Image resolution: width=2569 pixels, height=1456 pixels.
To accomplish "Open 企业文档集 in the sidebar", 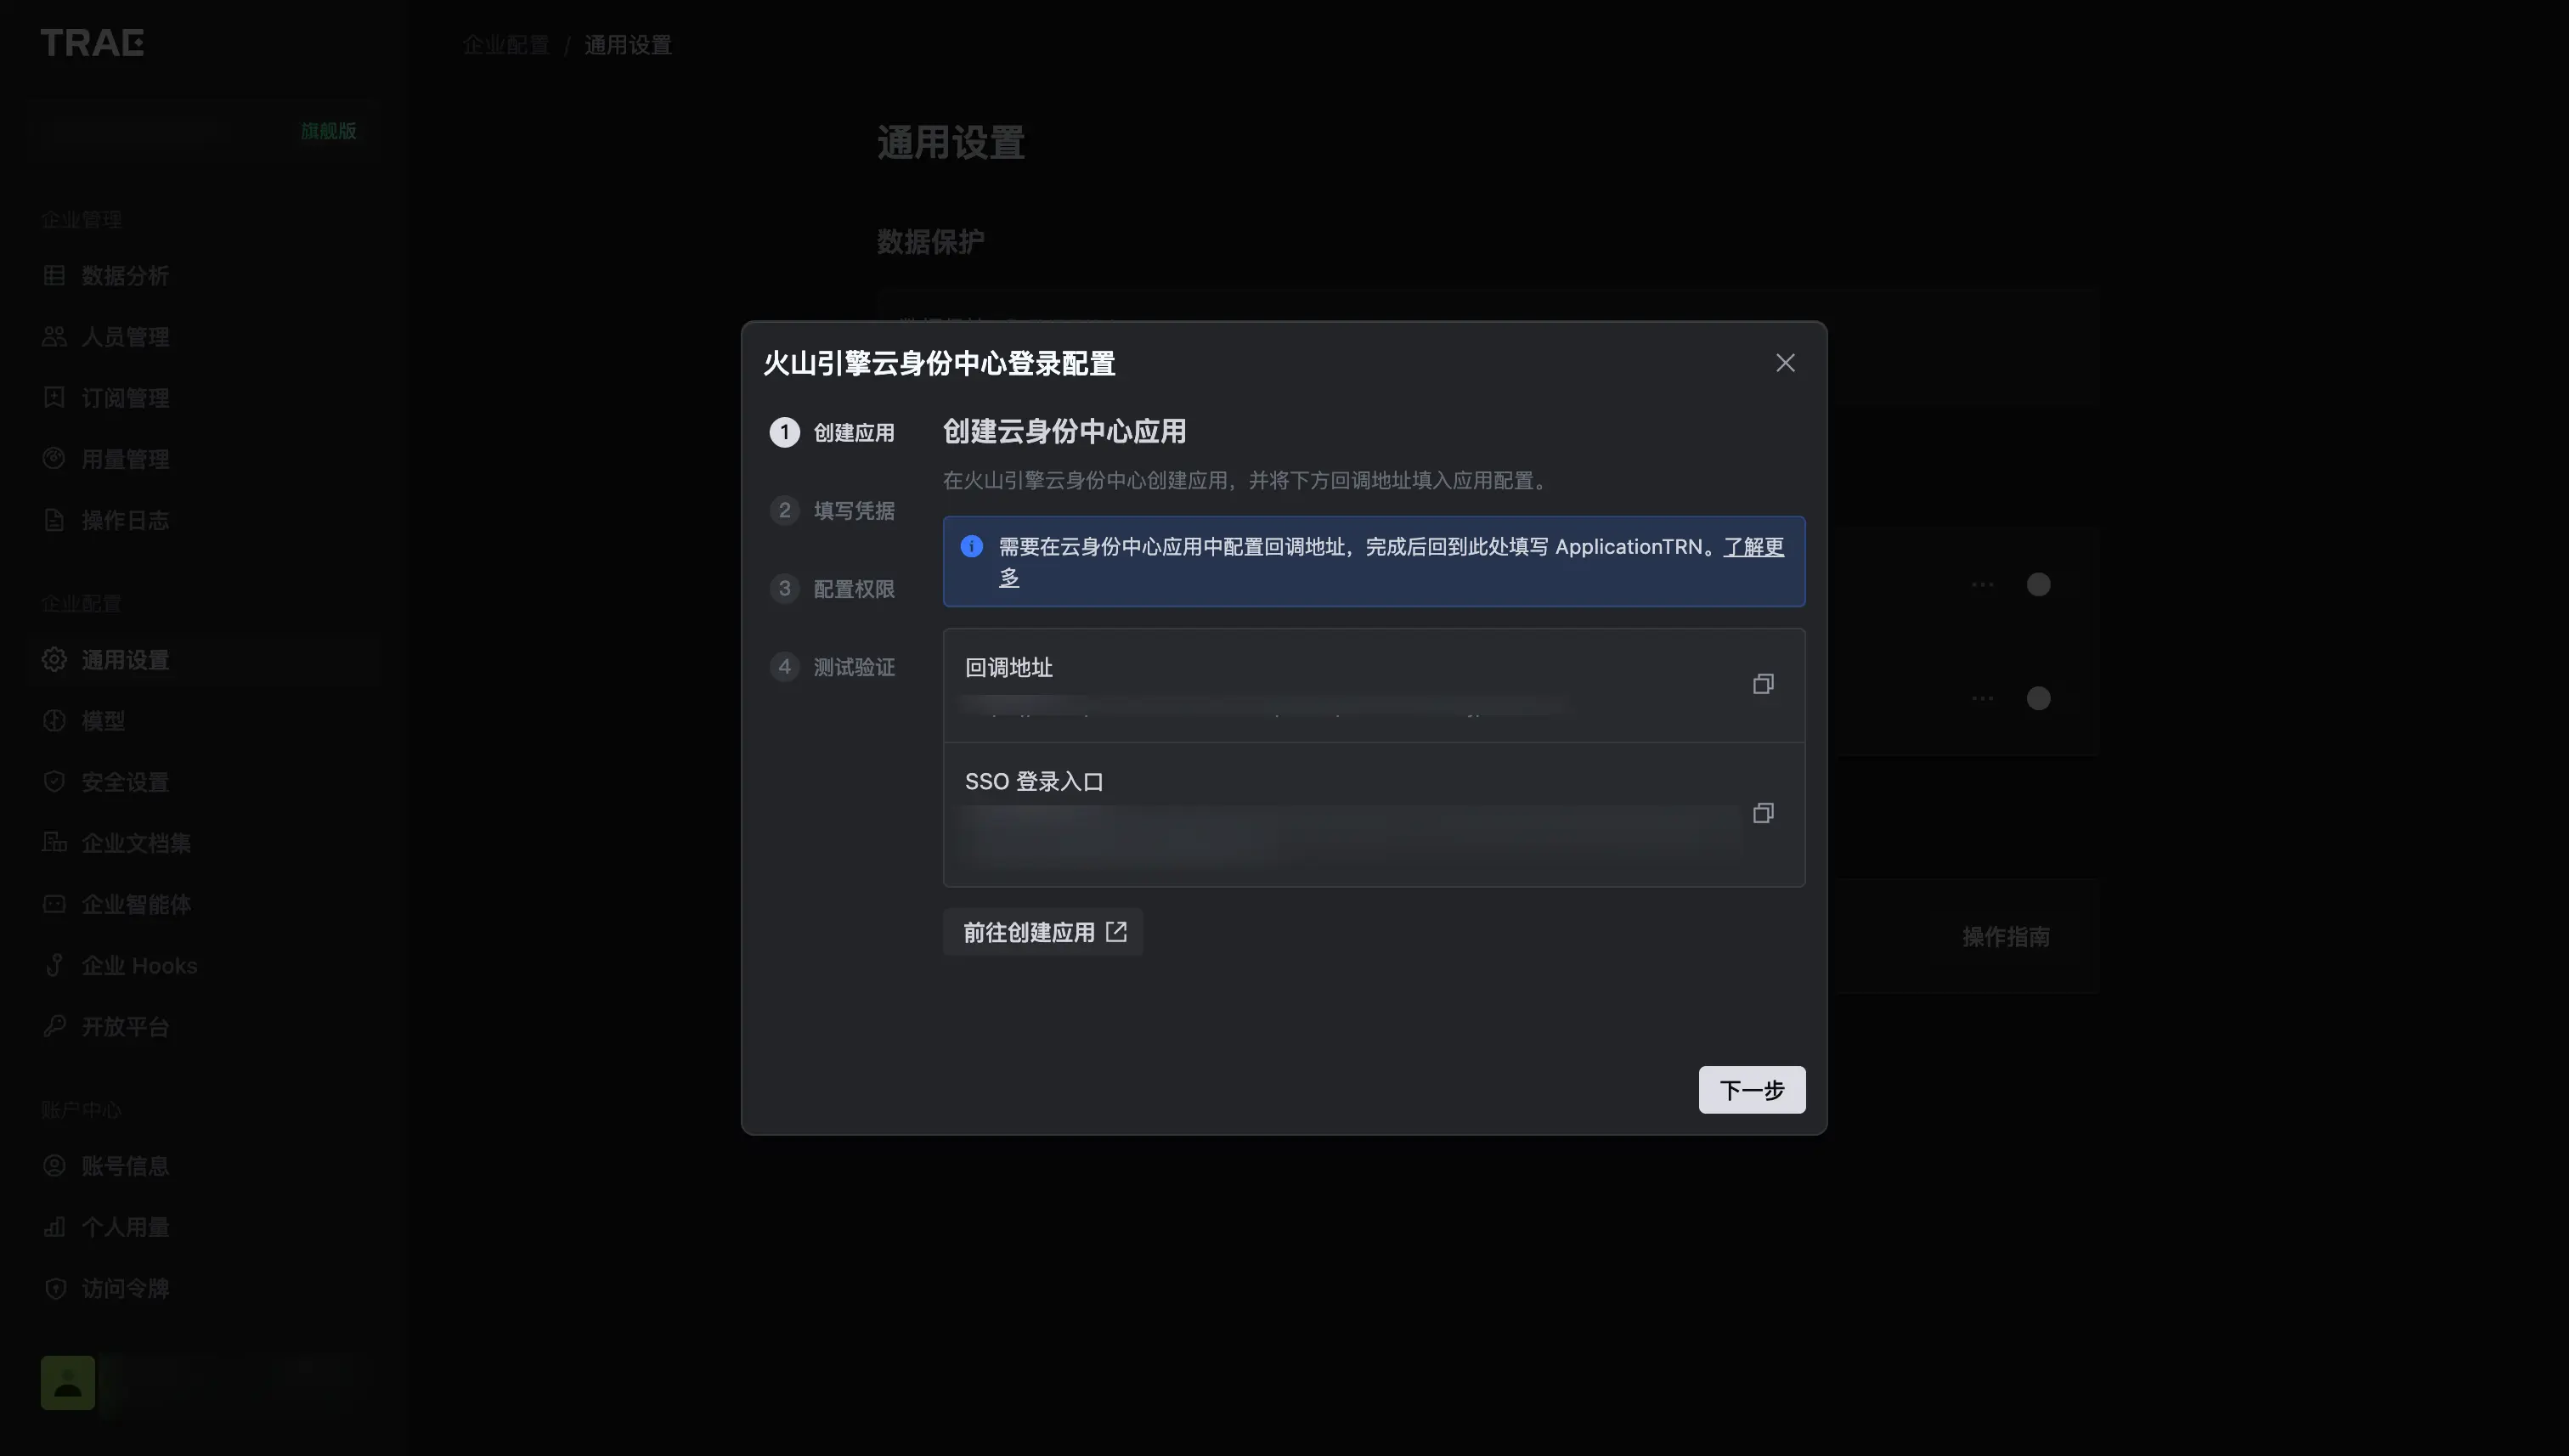I will [x=204, y=843].
